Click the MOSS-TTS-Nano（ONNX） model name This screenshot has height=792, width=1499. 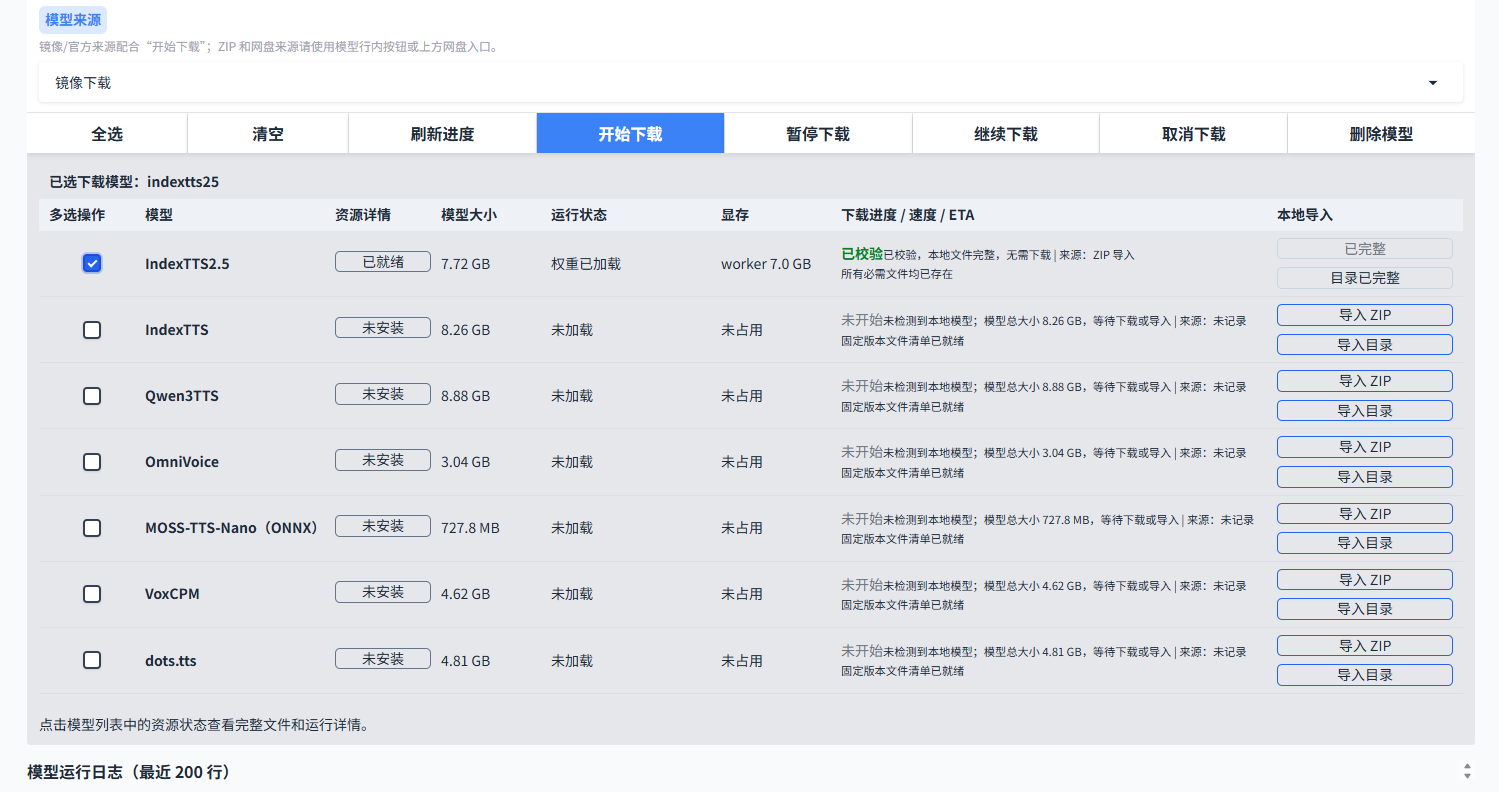click(x=231, y=528)
